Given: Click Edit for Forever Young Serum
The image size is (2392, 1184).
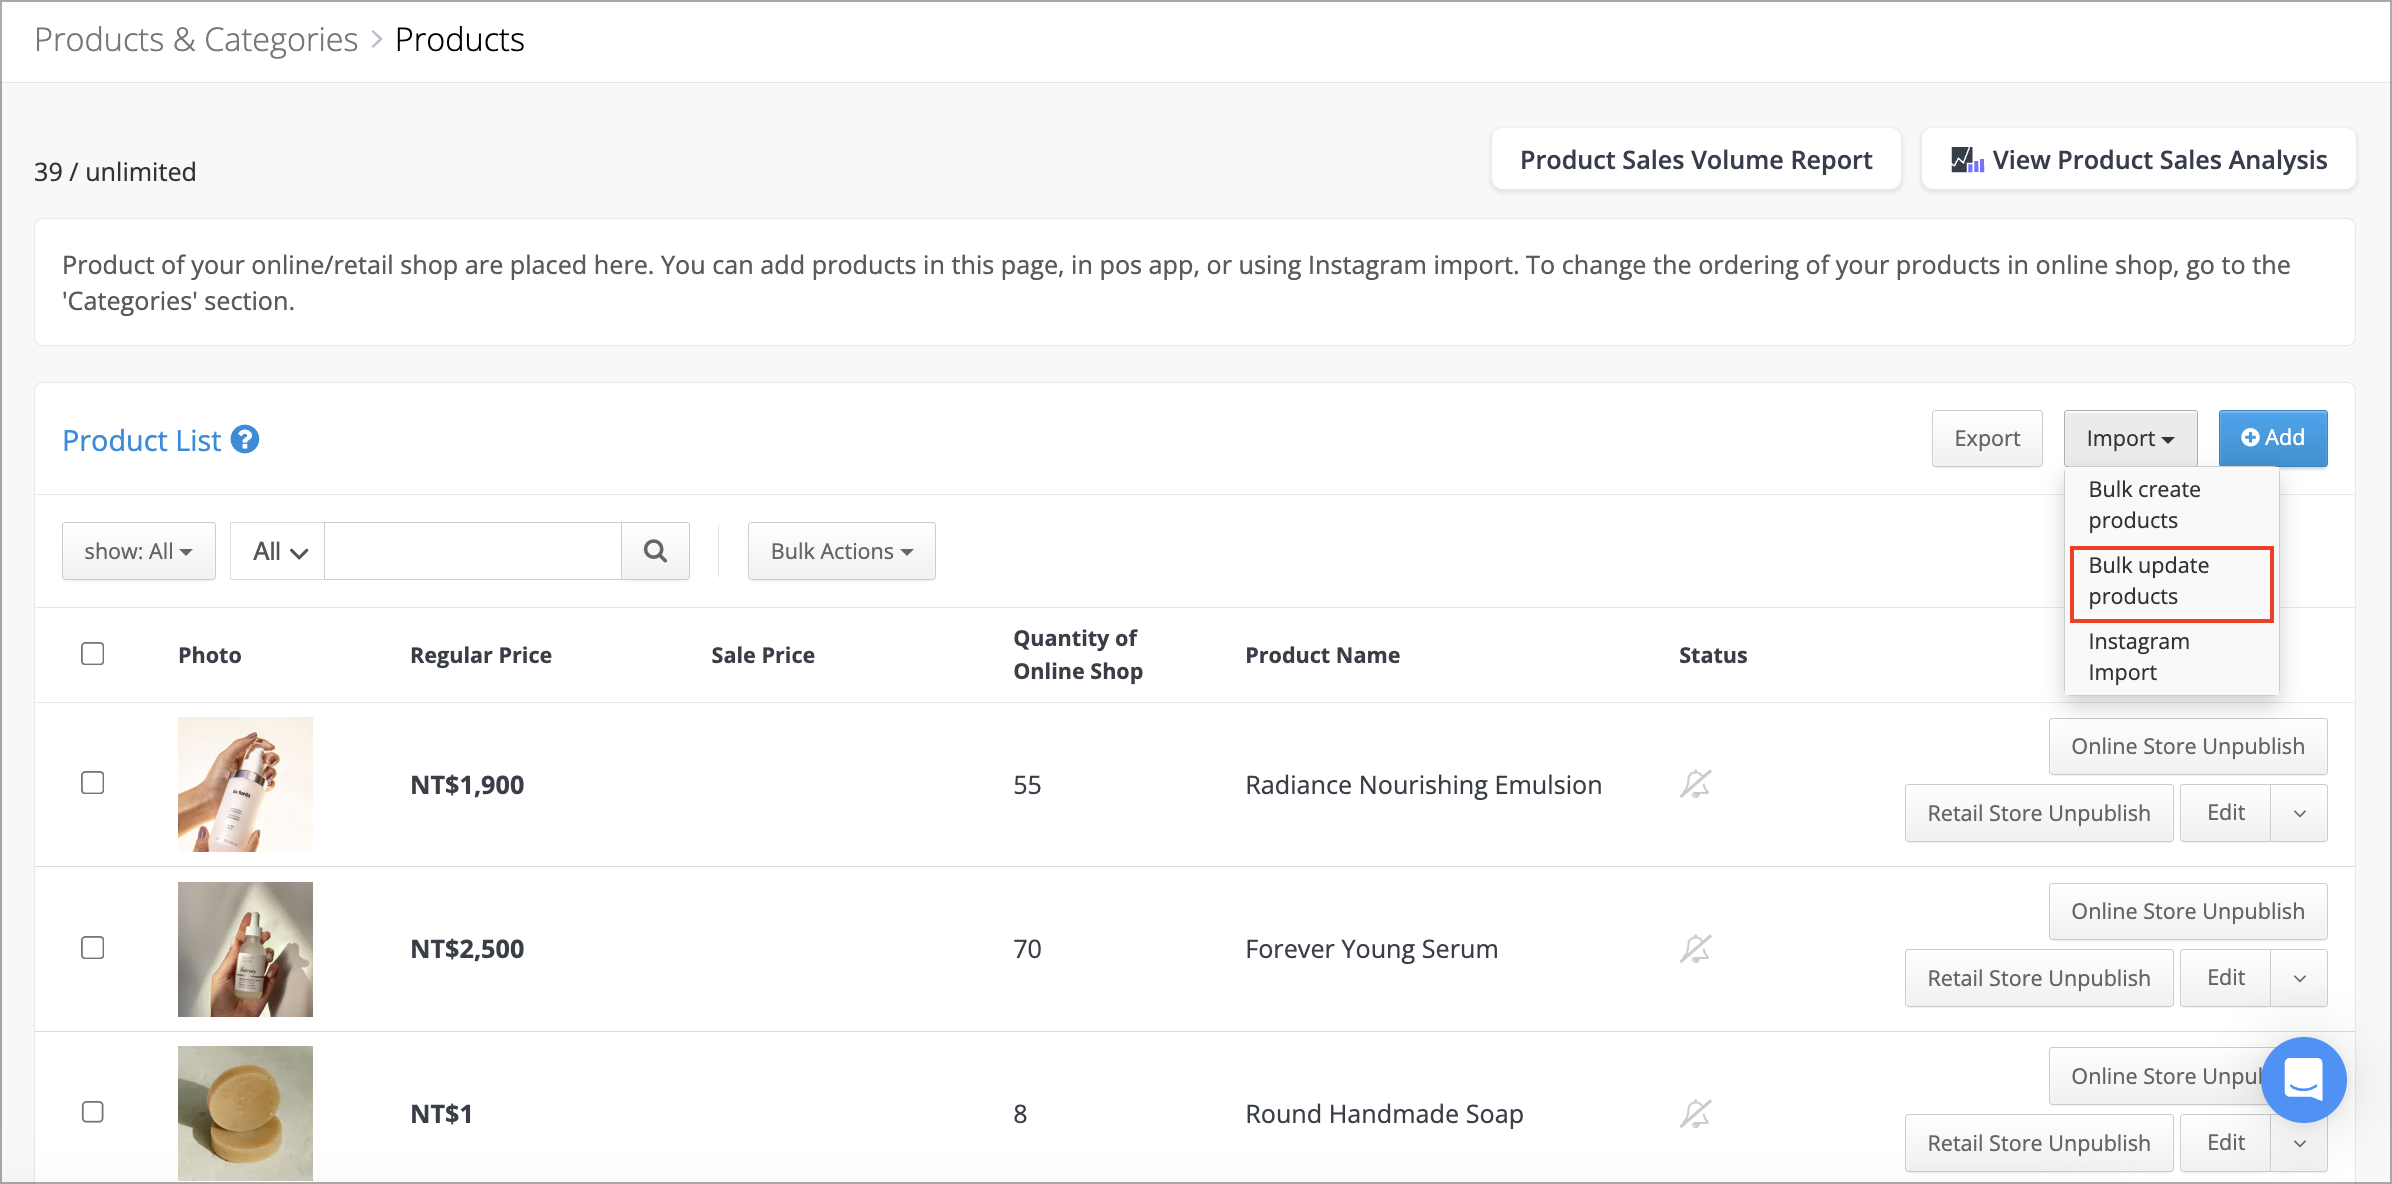Looking at the screenshot, I should click(x=2226, y=978).
